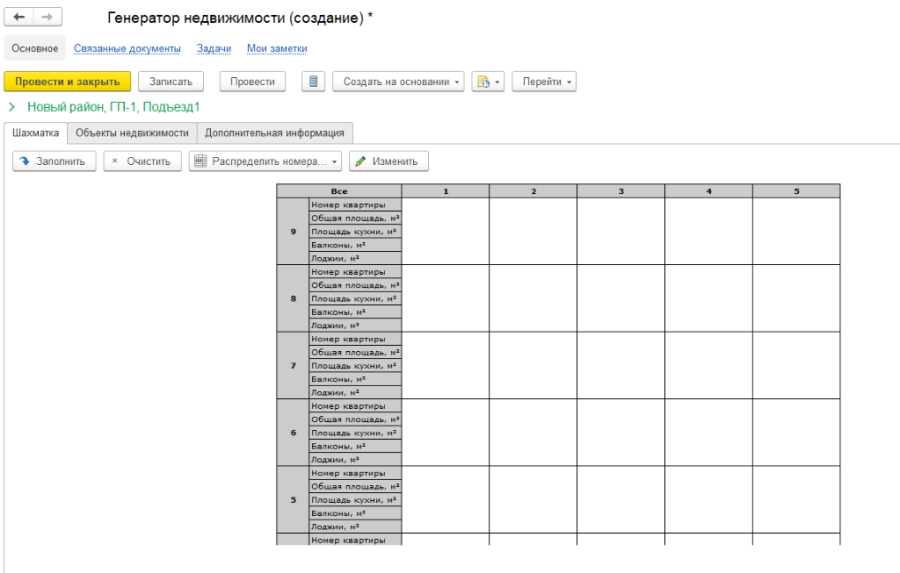Click the forward navigation arrow
Image resolution: width=900 pixels, height=573 pixels.
pyautogui.click(x=46, y=18)
